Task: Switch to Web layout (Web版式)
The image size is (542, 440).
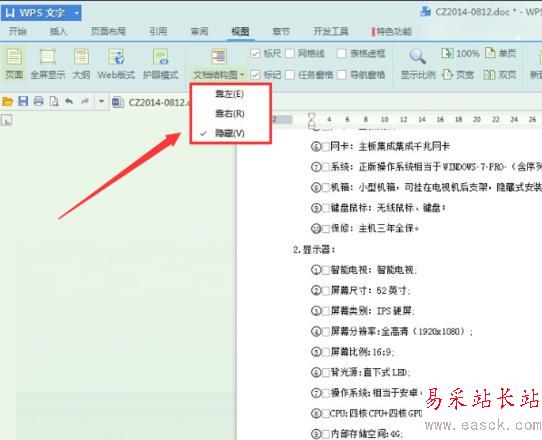Action: pyautogui.click(x=116, y=64)
